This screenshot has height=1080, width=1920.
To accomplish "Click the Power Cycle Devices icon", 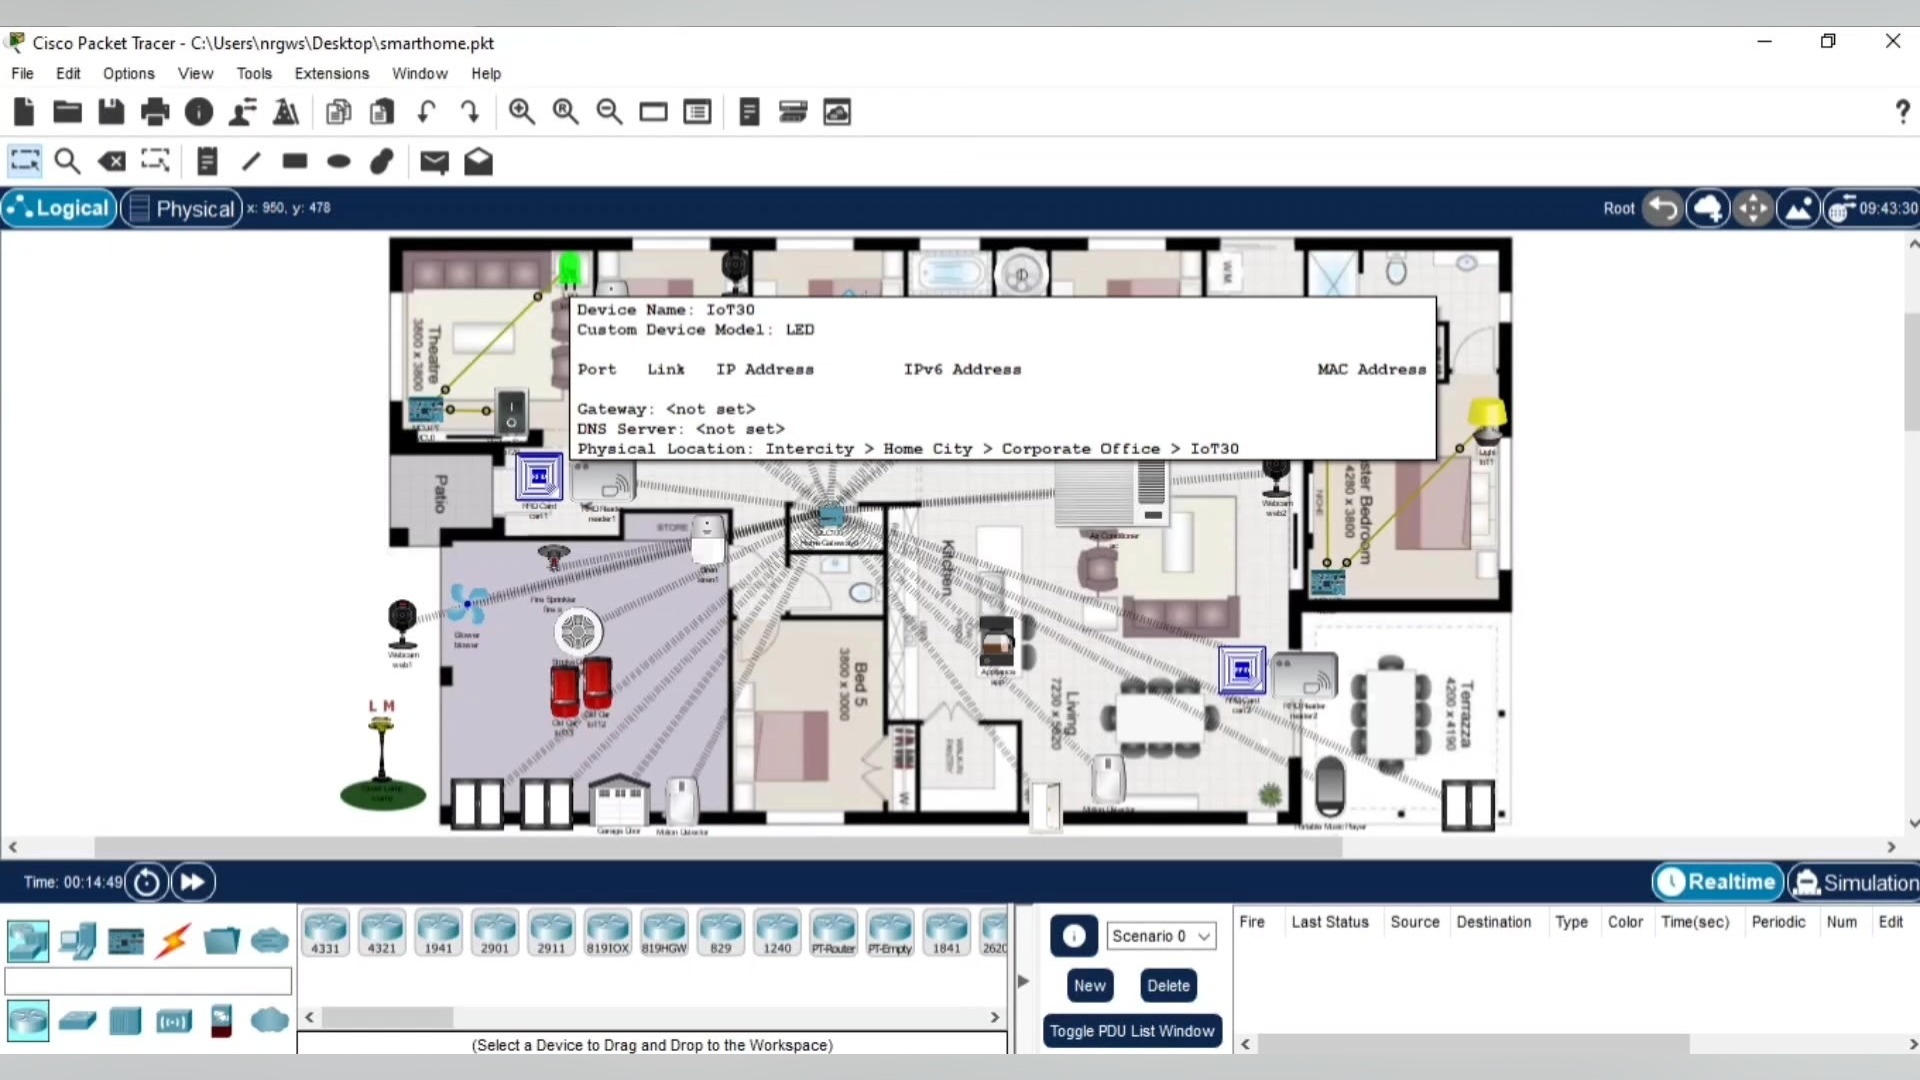I will 146,882.
